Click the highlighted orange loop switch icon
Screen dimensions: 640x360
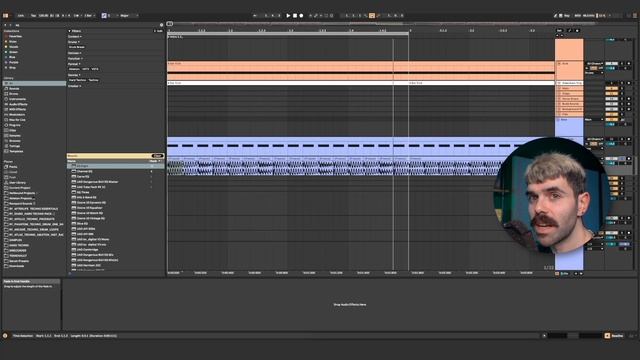(x=371, y=16)
